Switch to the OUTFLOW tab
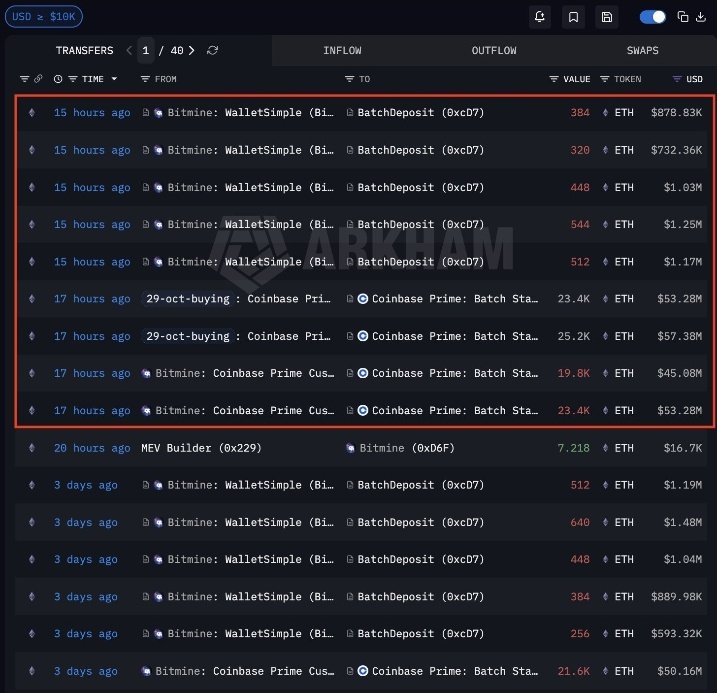Image resolution: width=717 pixels, height=693 pixels. (494, 50)
